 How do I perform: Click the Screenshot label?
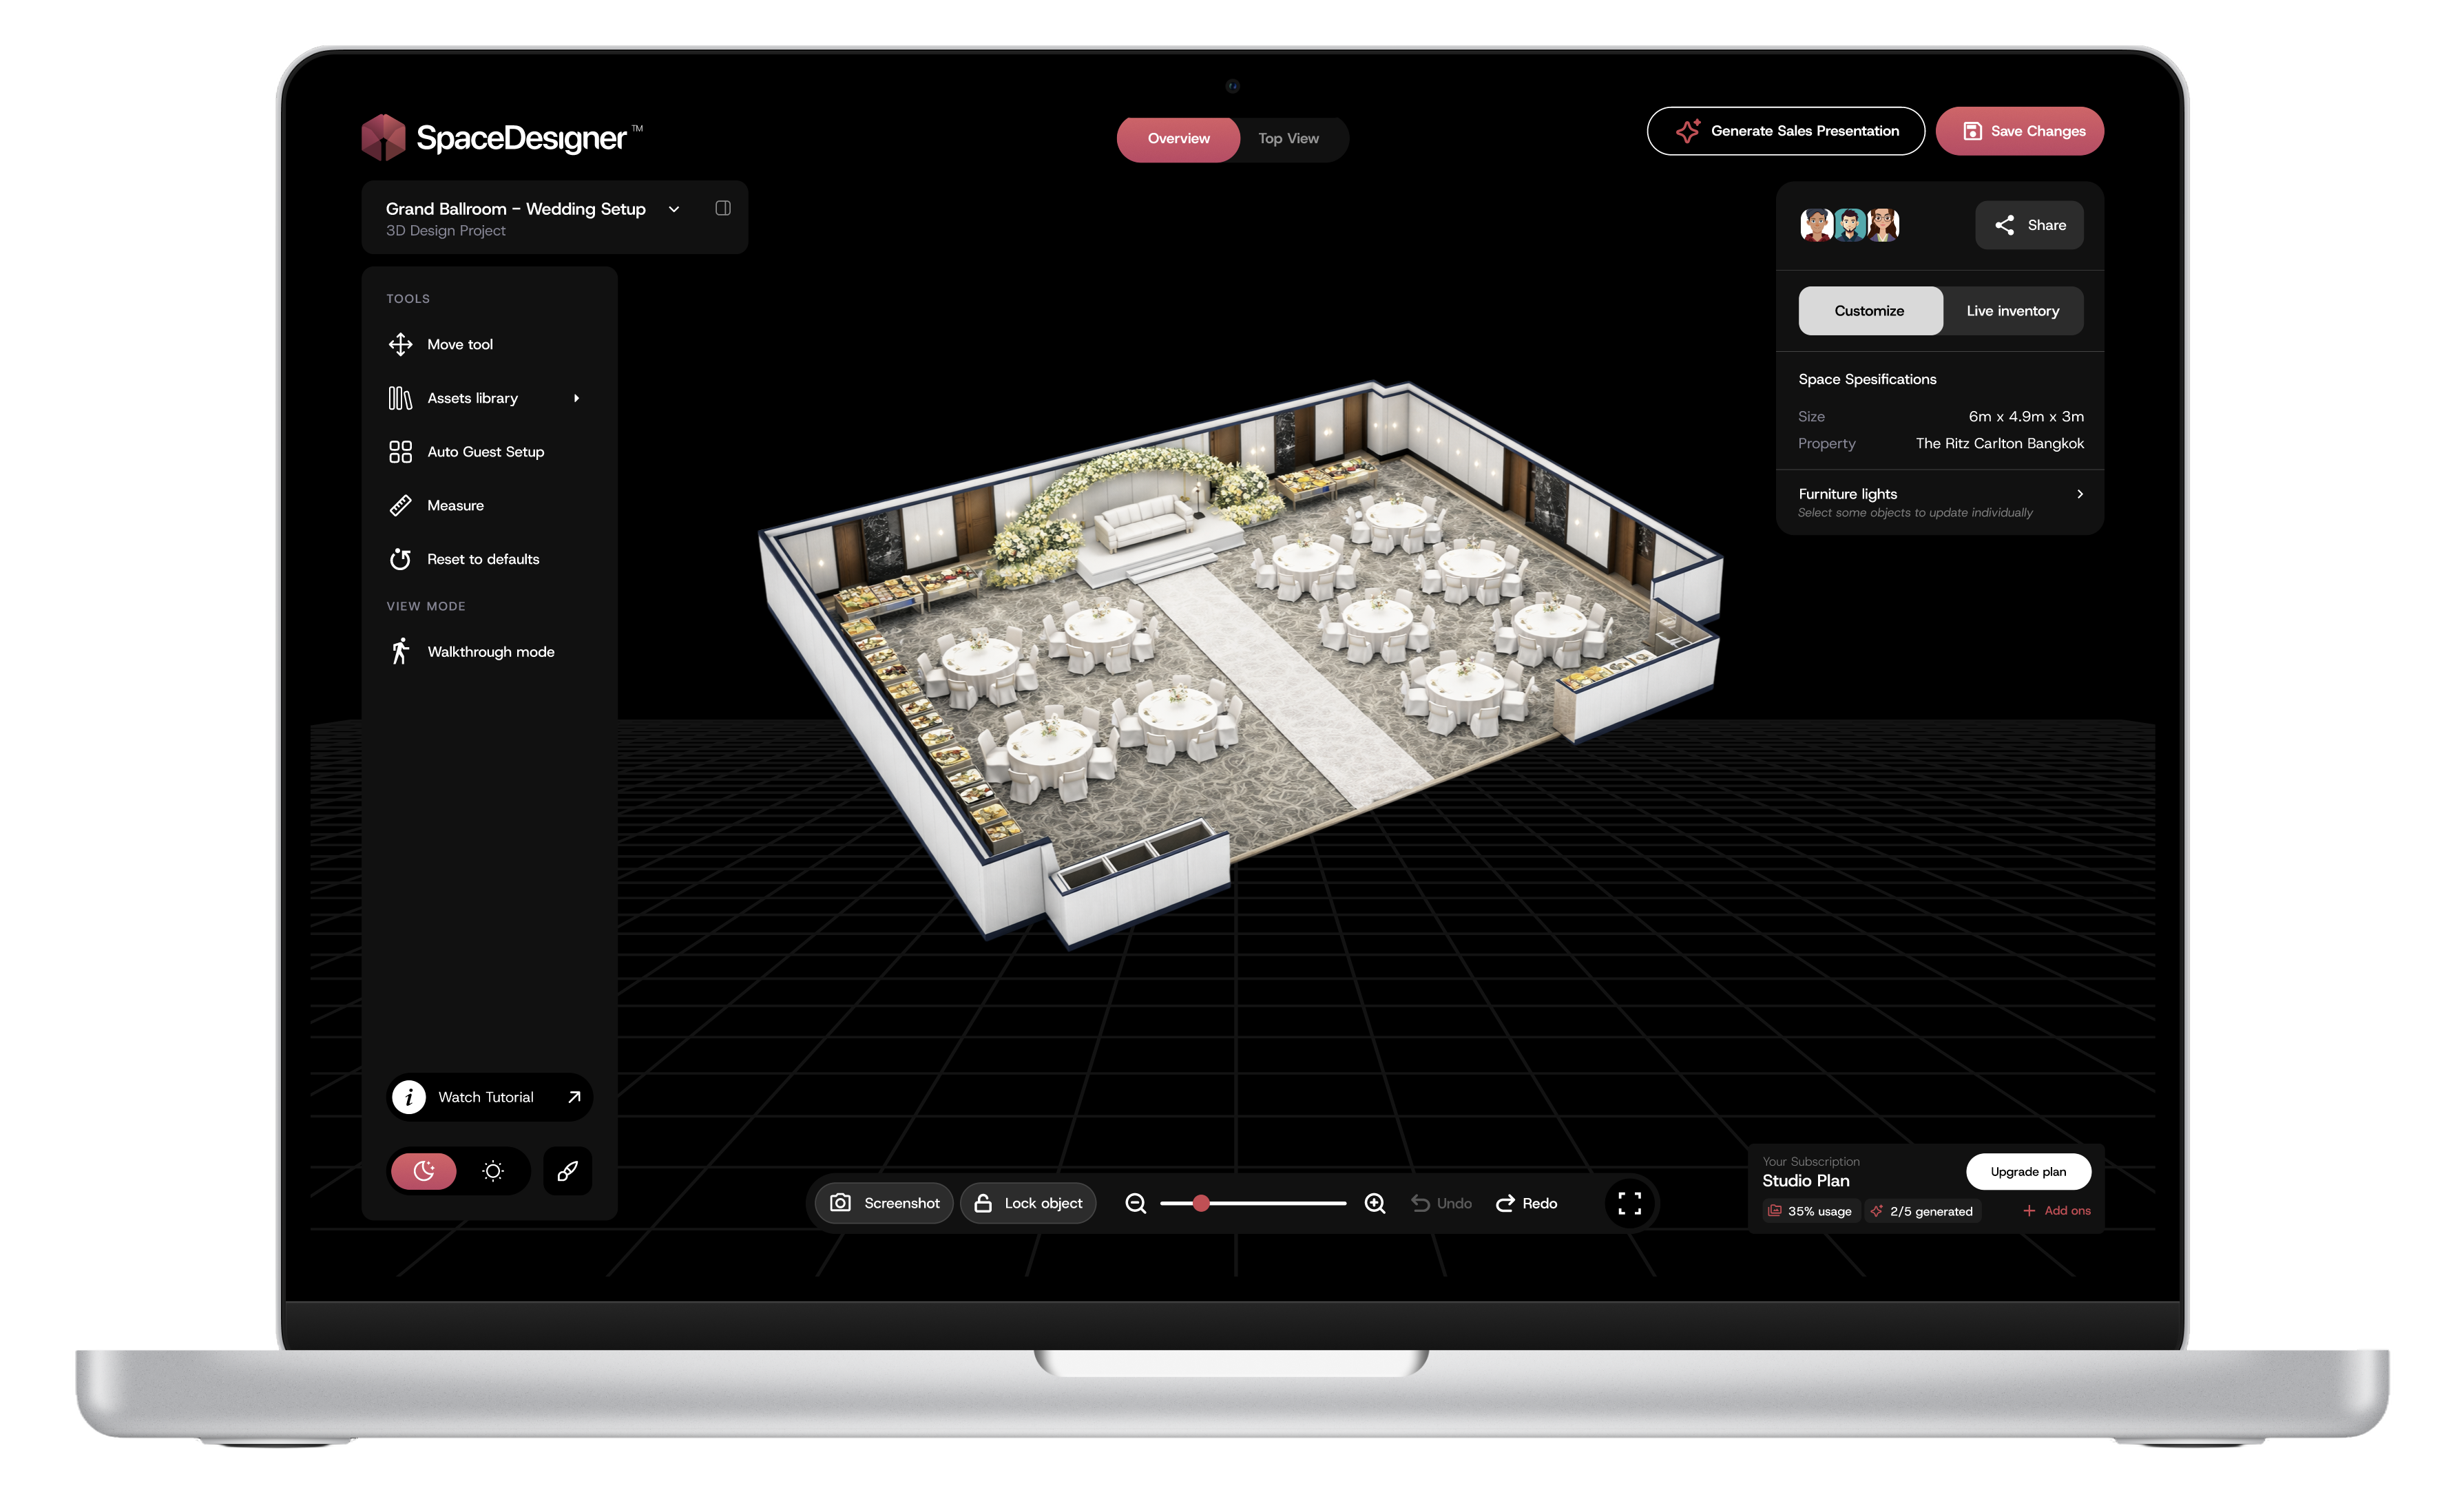tap(901, 1203)
